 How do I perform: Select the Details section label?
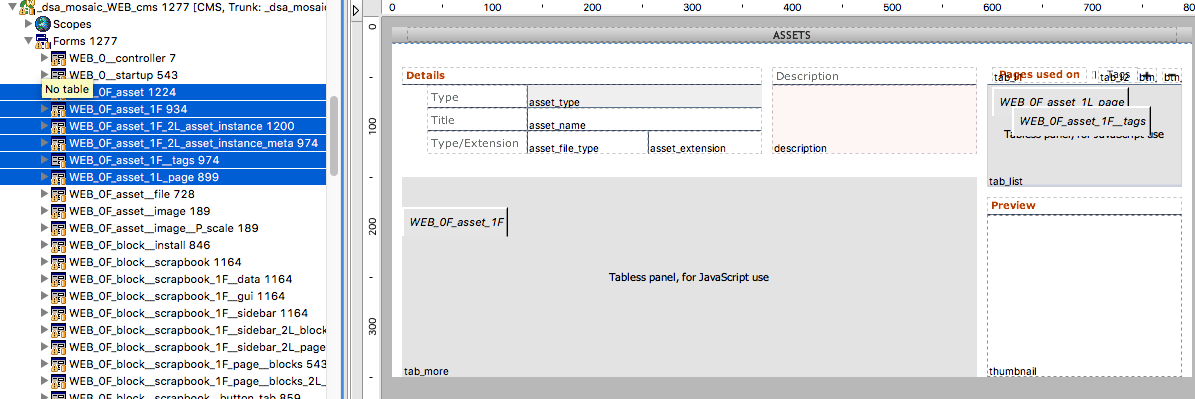(426, 75)
